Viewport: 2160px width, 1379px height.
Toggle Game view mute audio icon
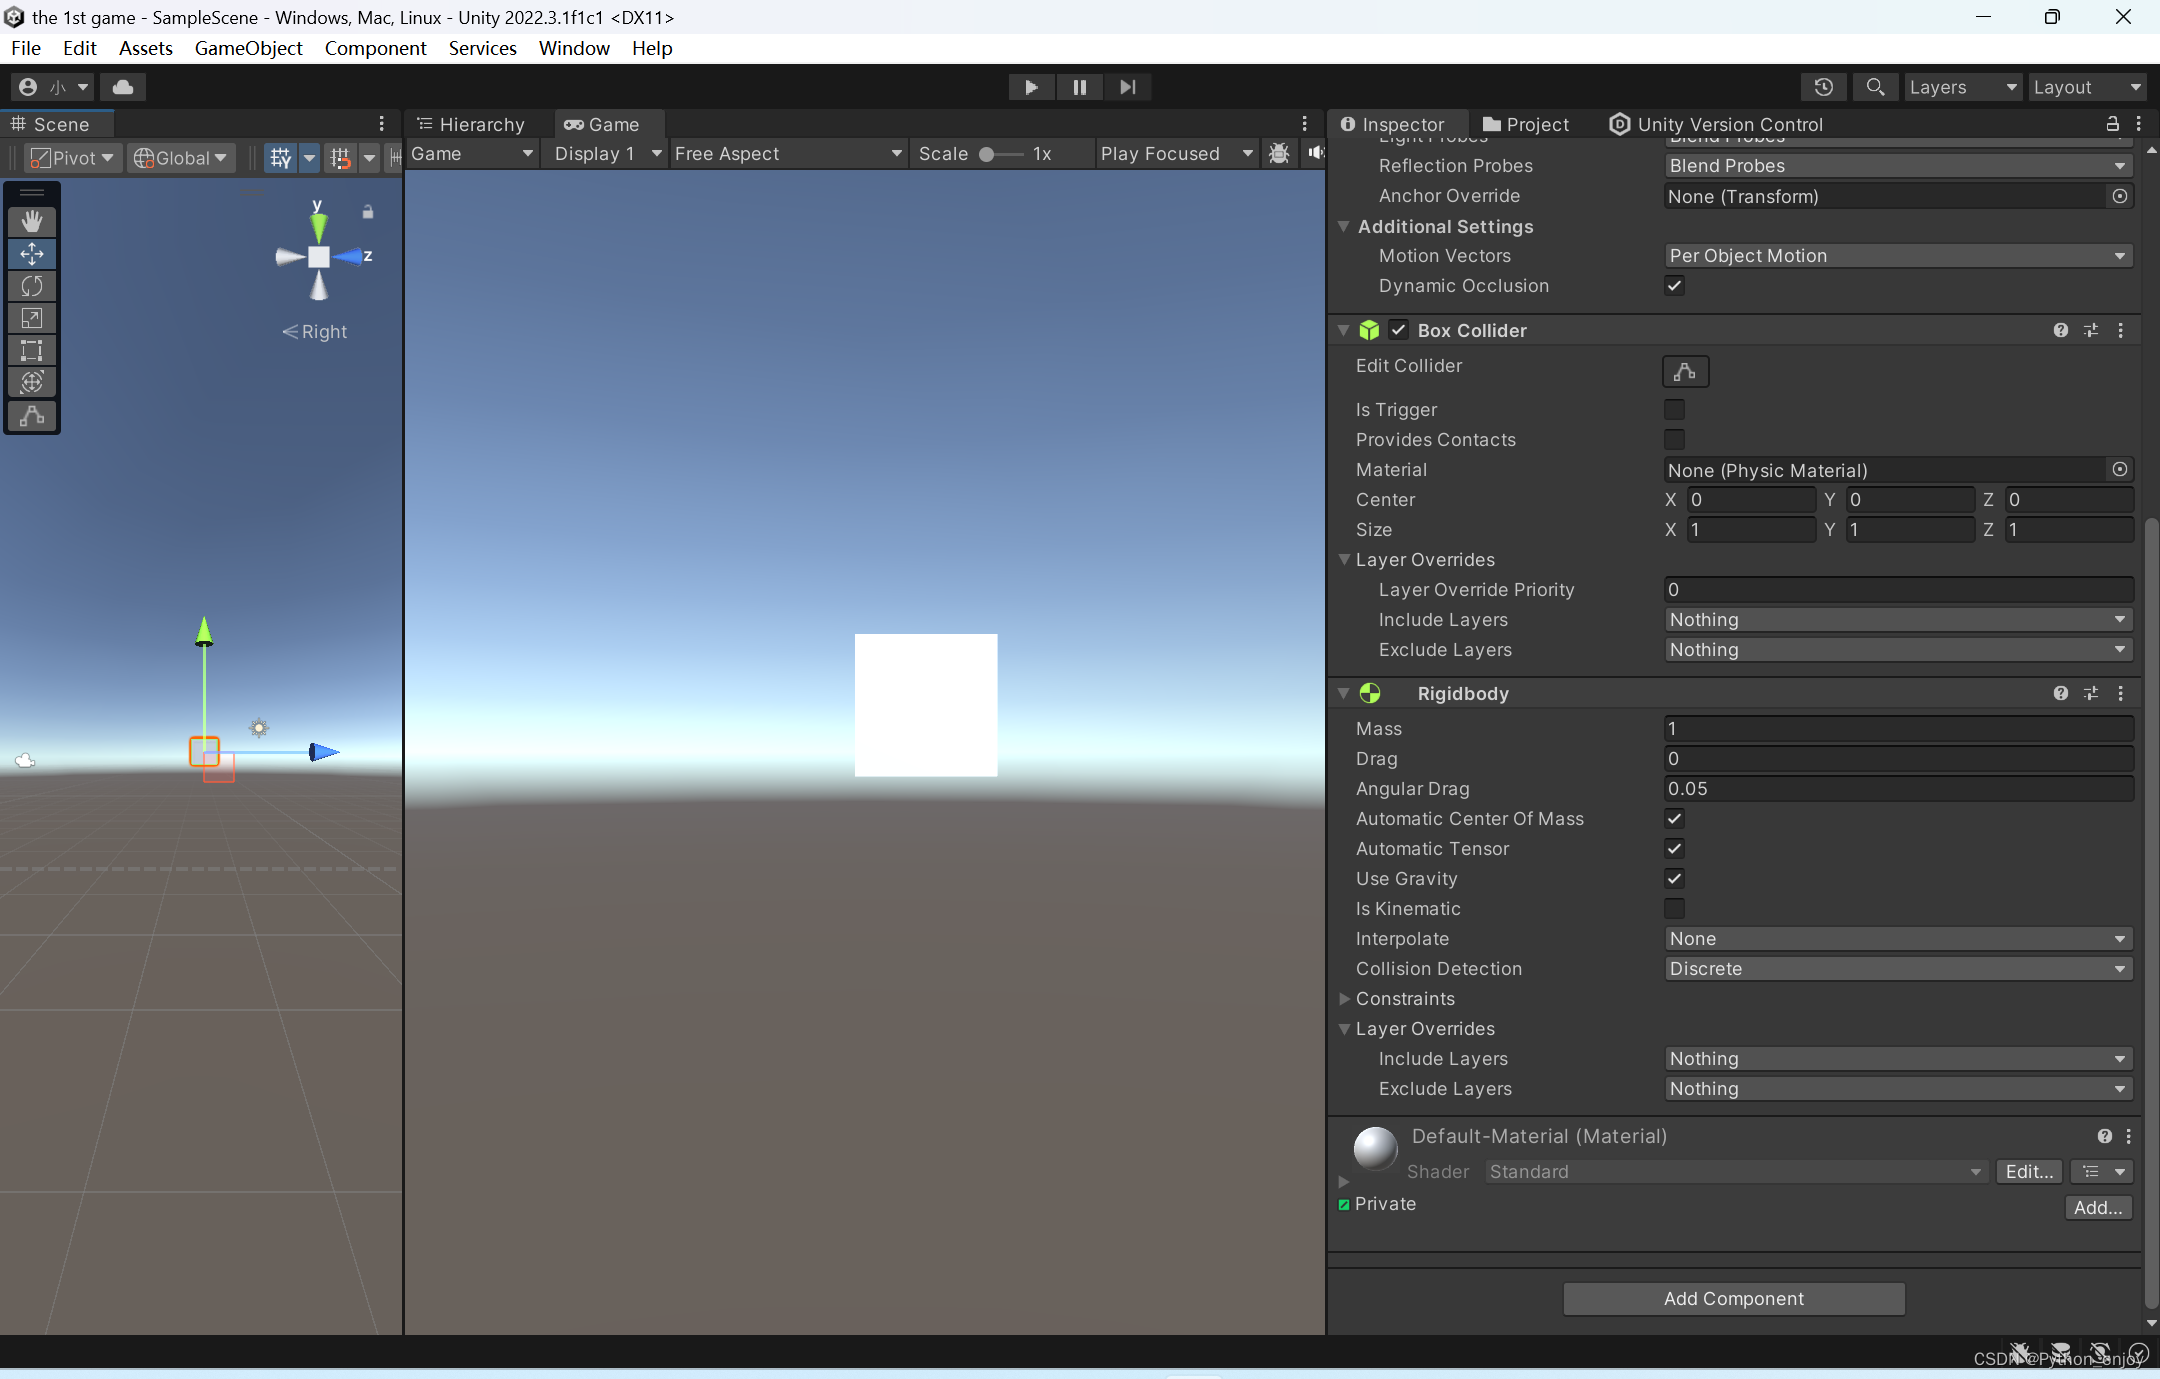point(1315,153)
